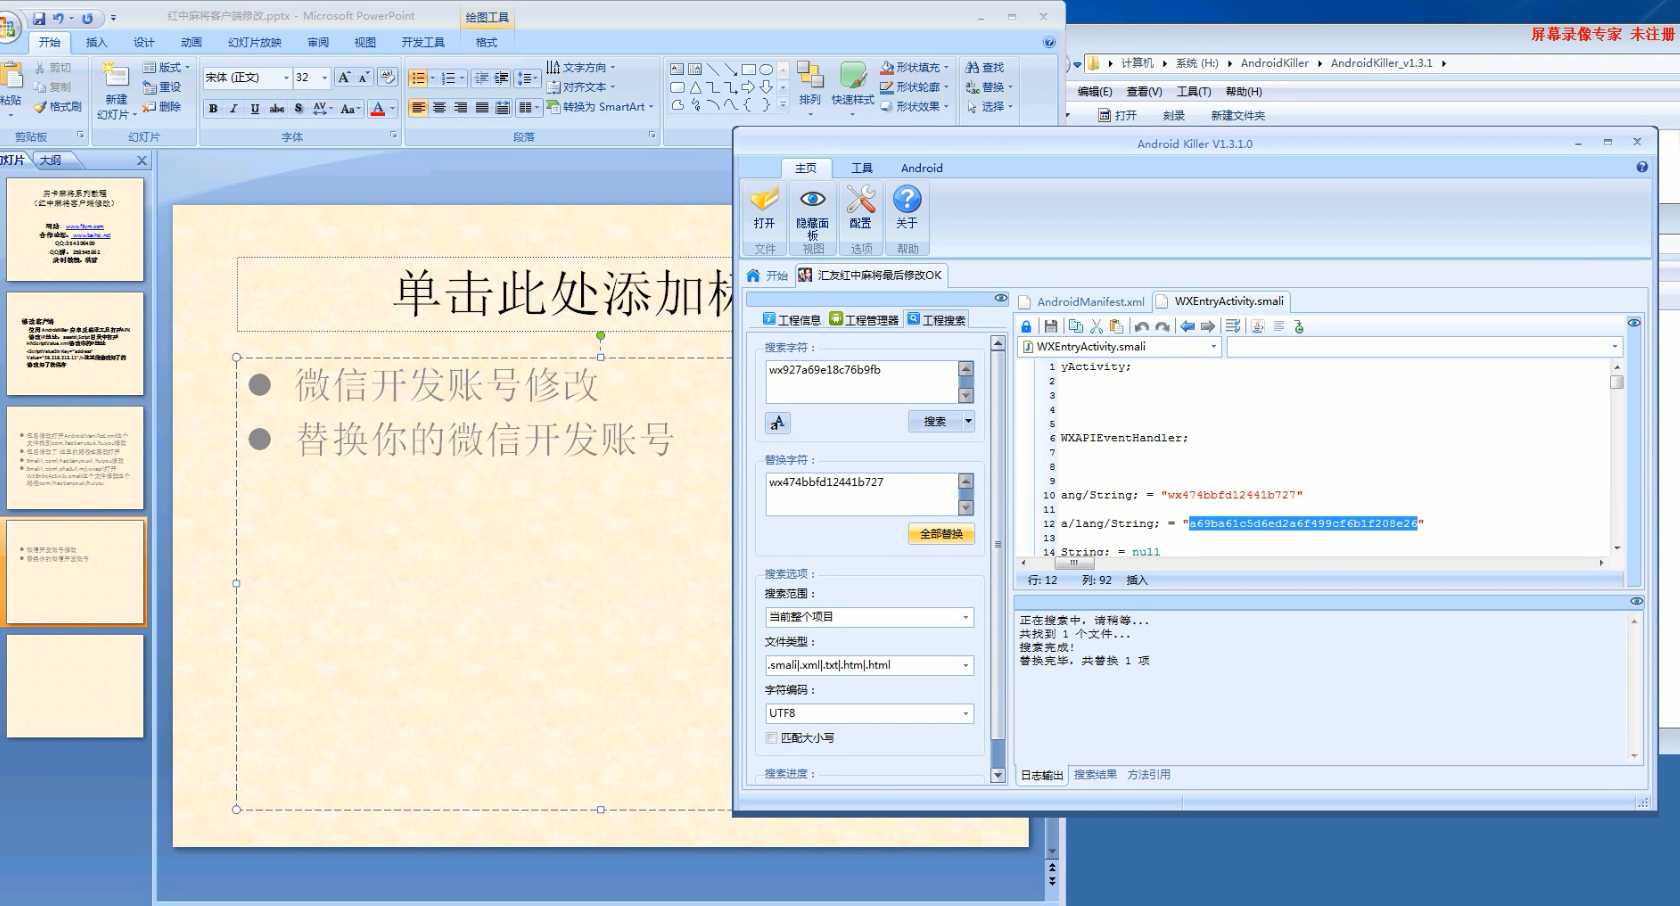The height and width of the screenshot is (906, 1680).
Task: Click the search panel vertical scrollbar
Action: click(997, 558)
